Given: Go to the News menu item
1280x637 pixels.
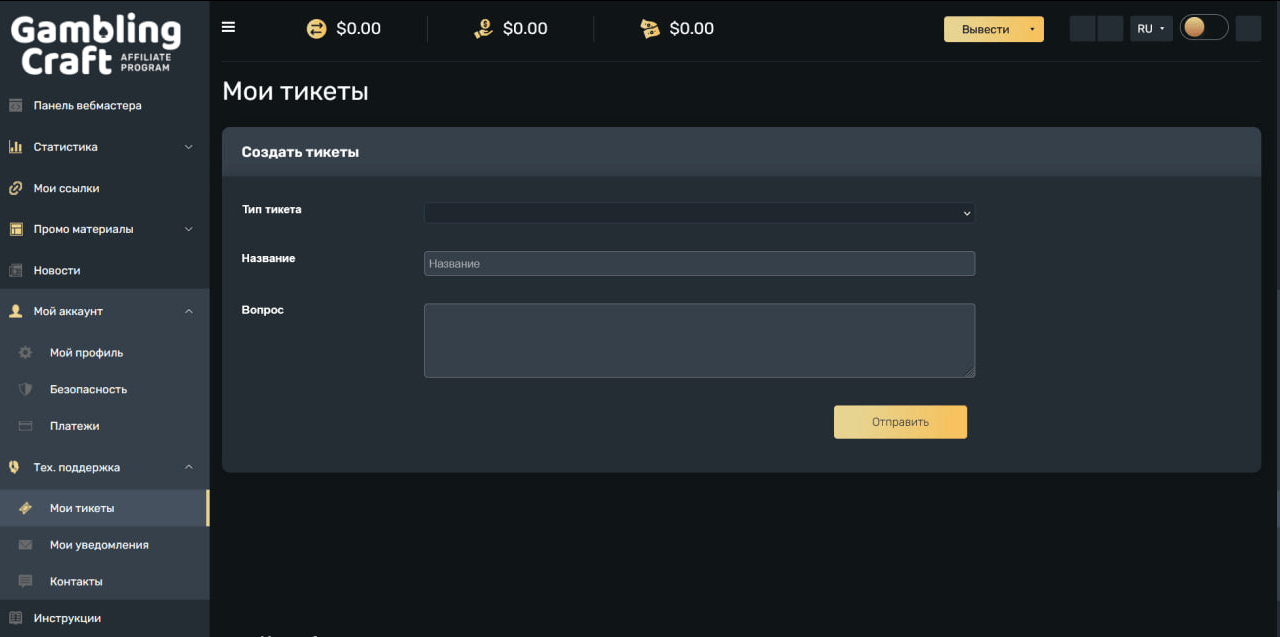Looking at the screenshot, I should click(57, 270).
